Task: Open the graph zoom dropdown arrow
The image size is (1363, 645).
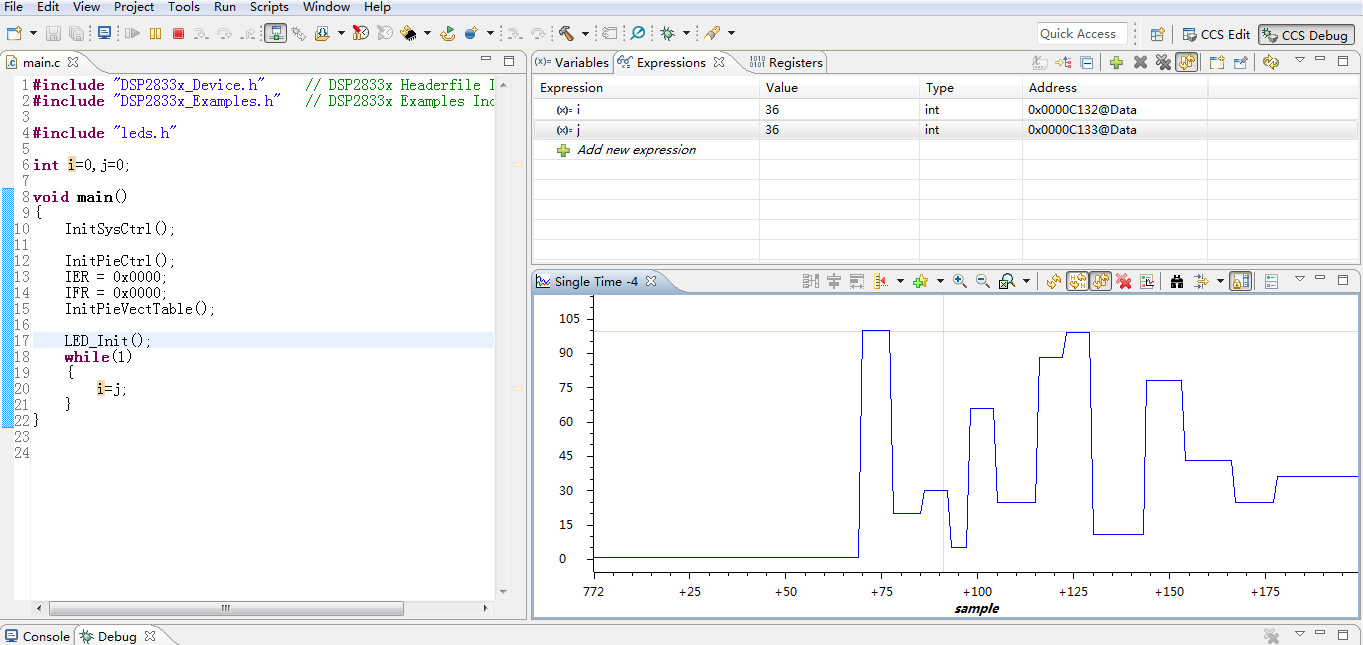Action: [1026, 281]
